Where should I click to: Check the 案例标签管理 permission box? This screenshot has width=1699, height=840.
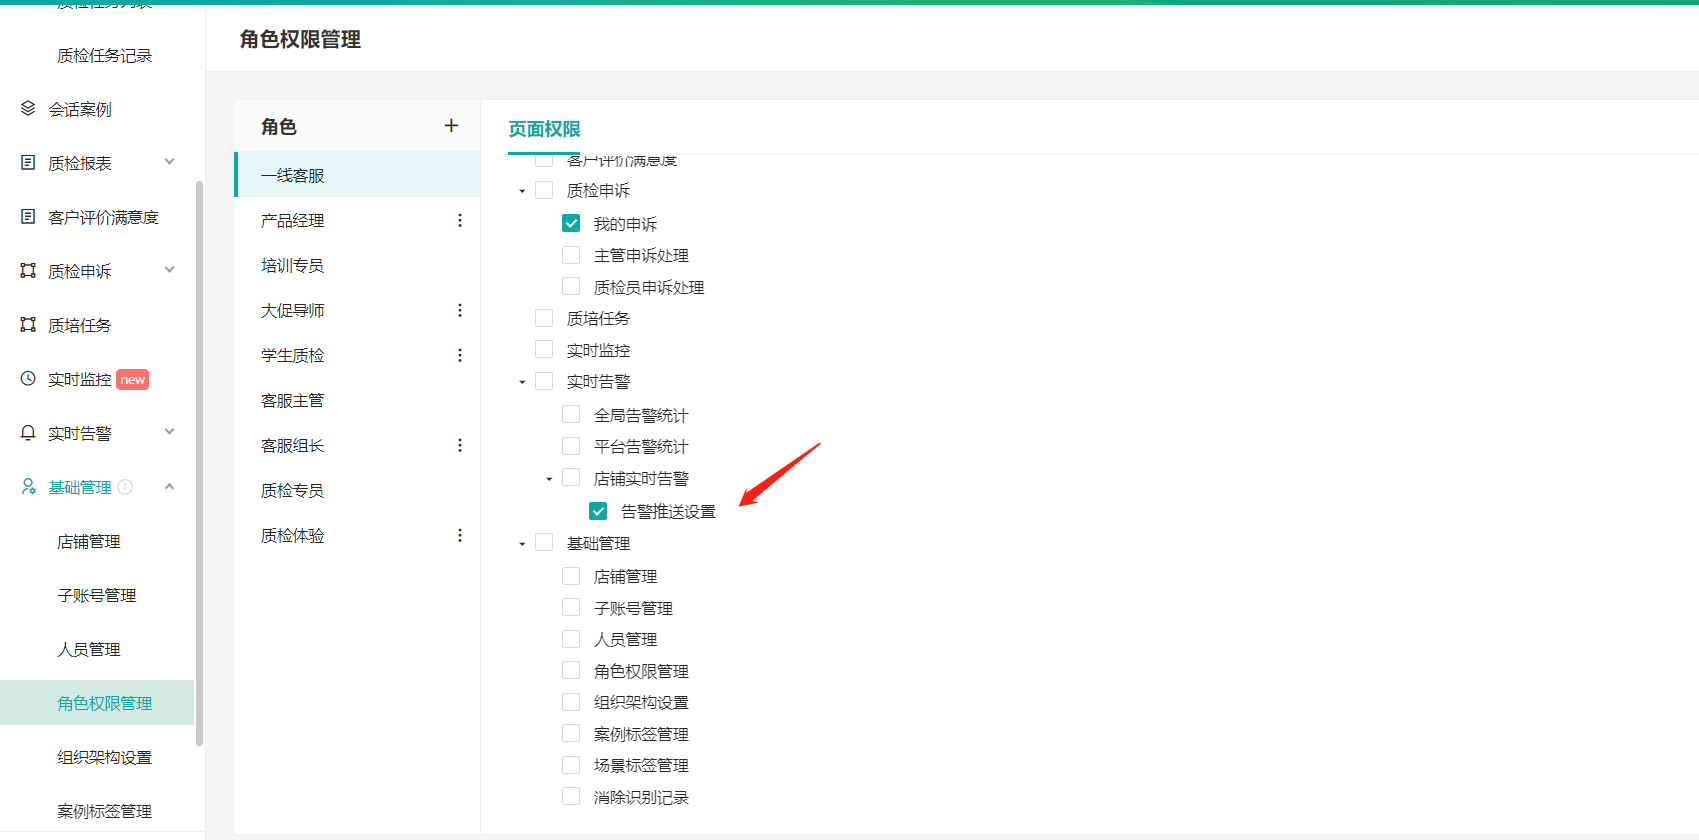tap(571, 733)
